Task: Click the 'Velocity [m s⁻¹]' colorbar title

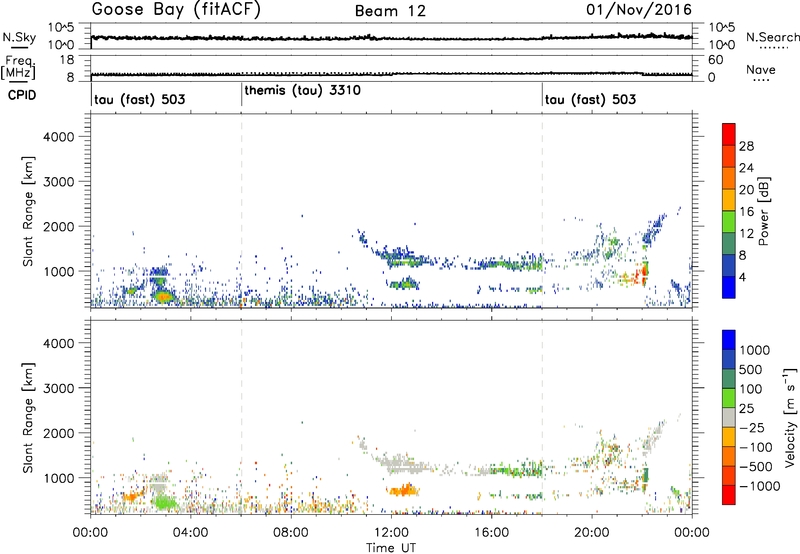Action: pyautogui.click(x=790, y=417)
